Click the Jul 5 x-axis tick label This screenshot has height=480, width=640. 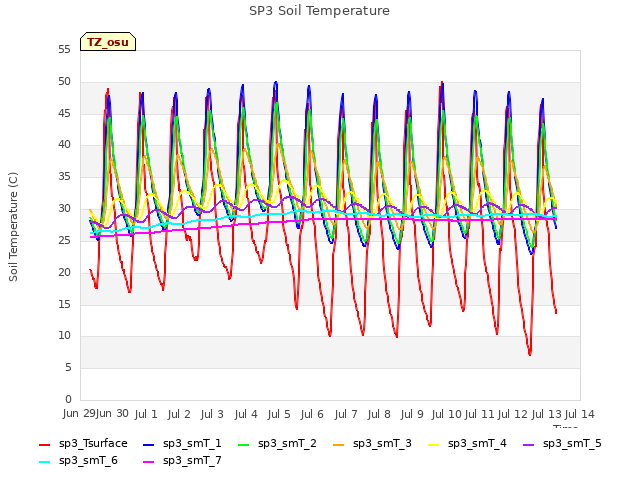pyautogui.click(x=279, y=414)
